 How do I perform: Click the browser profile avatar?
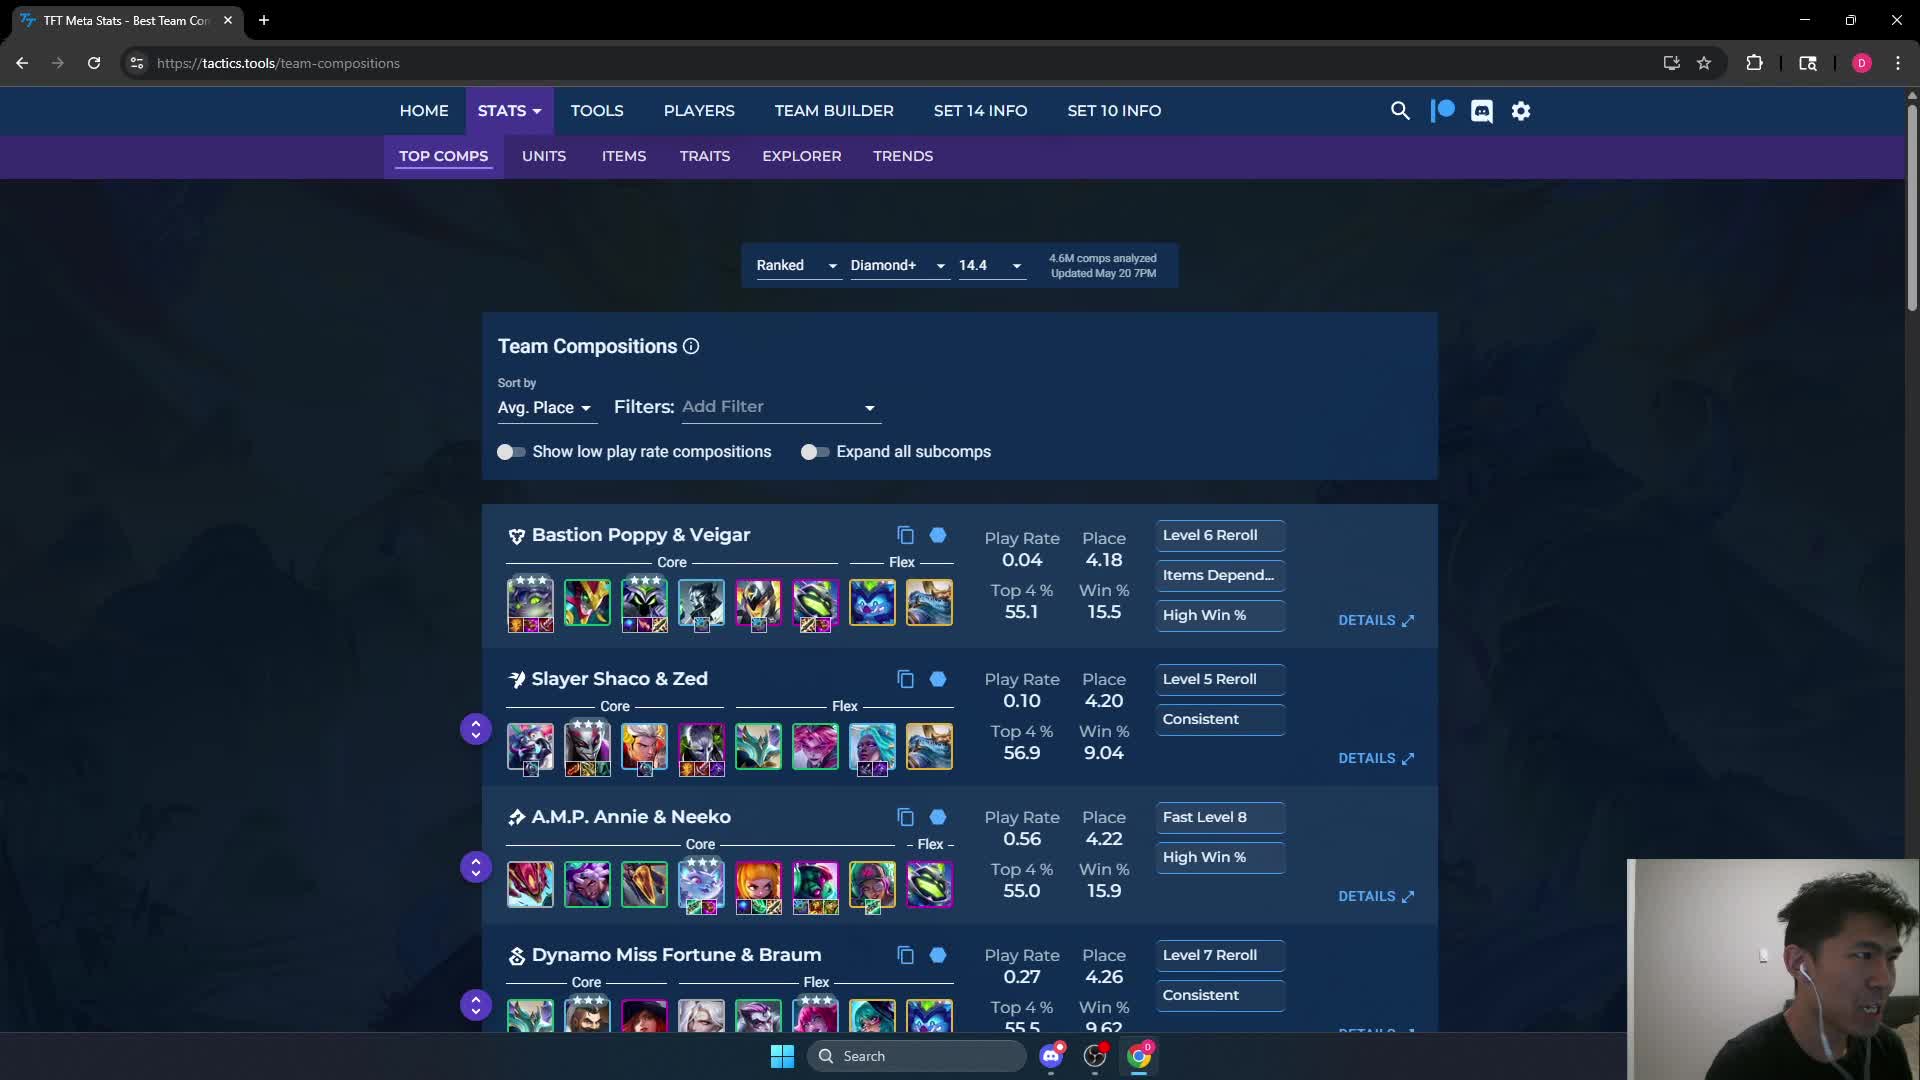(x=1861, y=63)
